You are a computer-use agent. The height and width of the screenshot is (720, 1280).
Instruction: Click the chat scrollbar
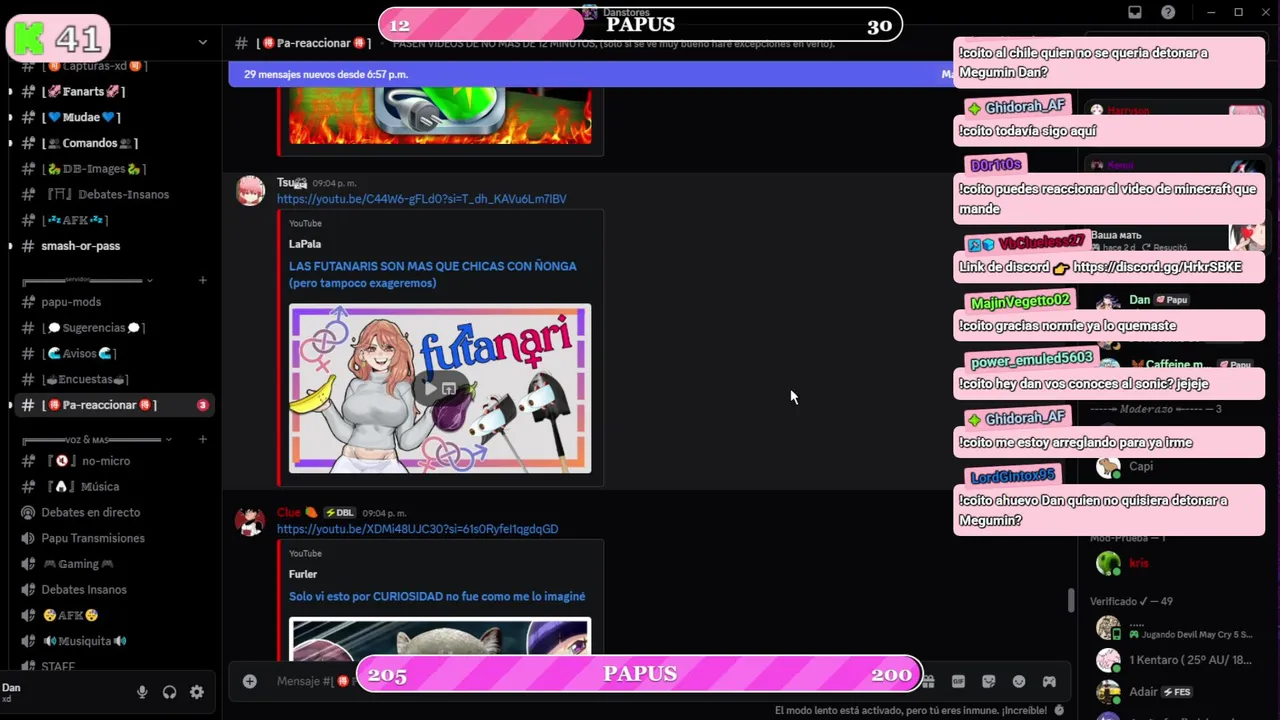(1071, 600)
